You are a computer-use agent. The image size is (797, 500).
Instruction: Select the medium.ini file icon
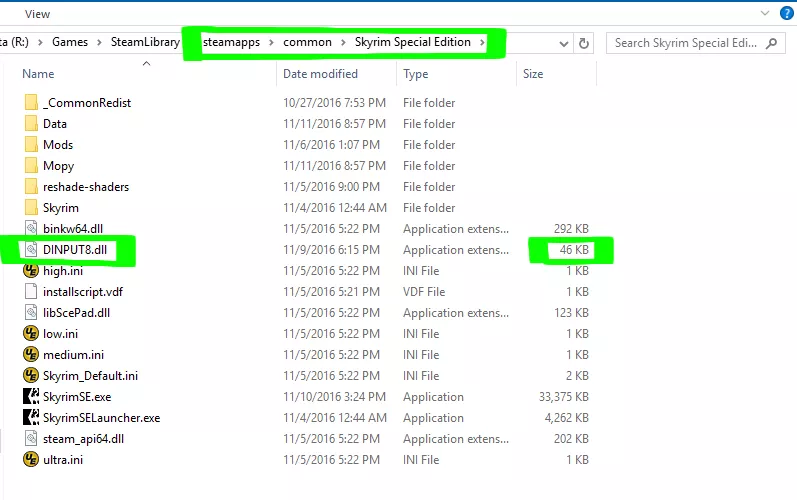pyautogui.click(x=31, y=355)
